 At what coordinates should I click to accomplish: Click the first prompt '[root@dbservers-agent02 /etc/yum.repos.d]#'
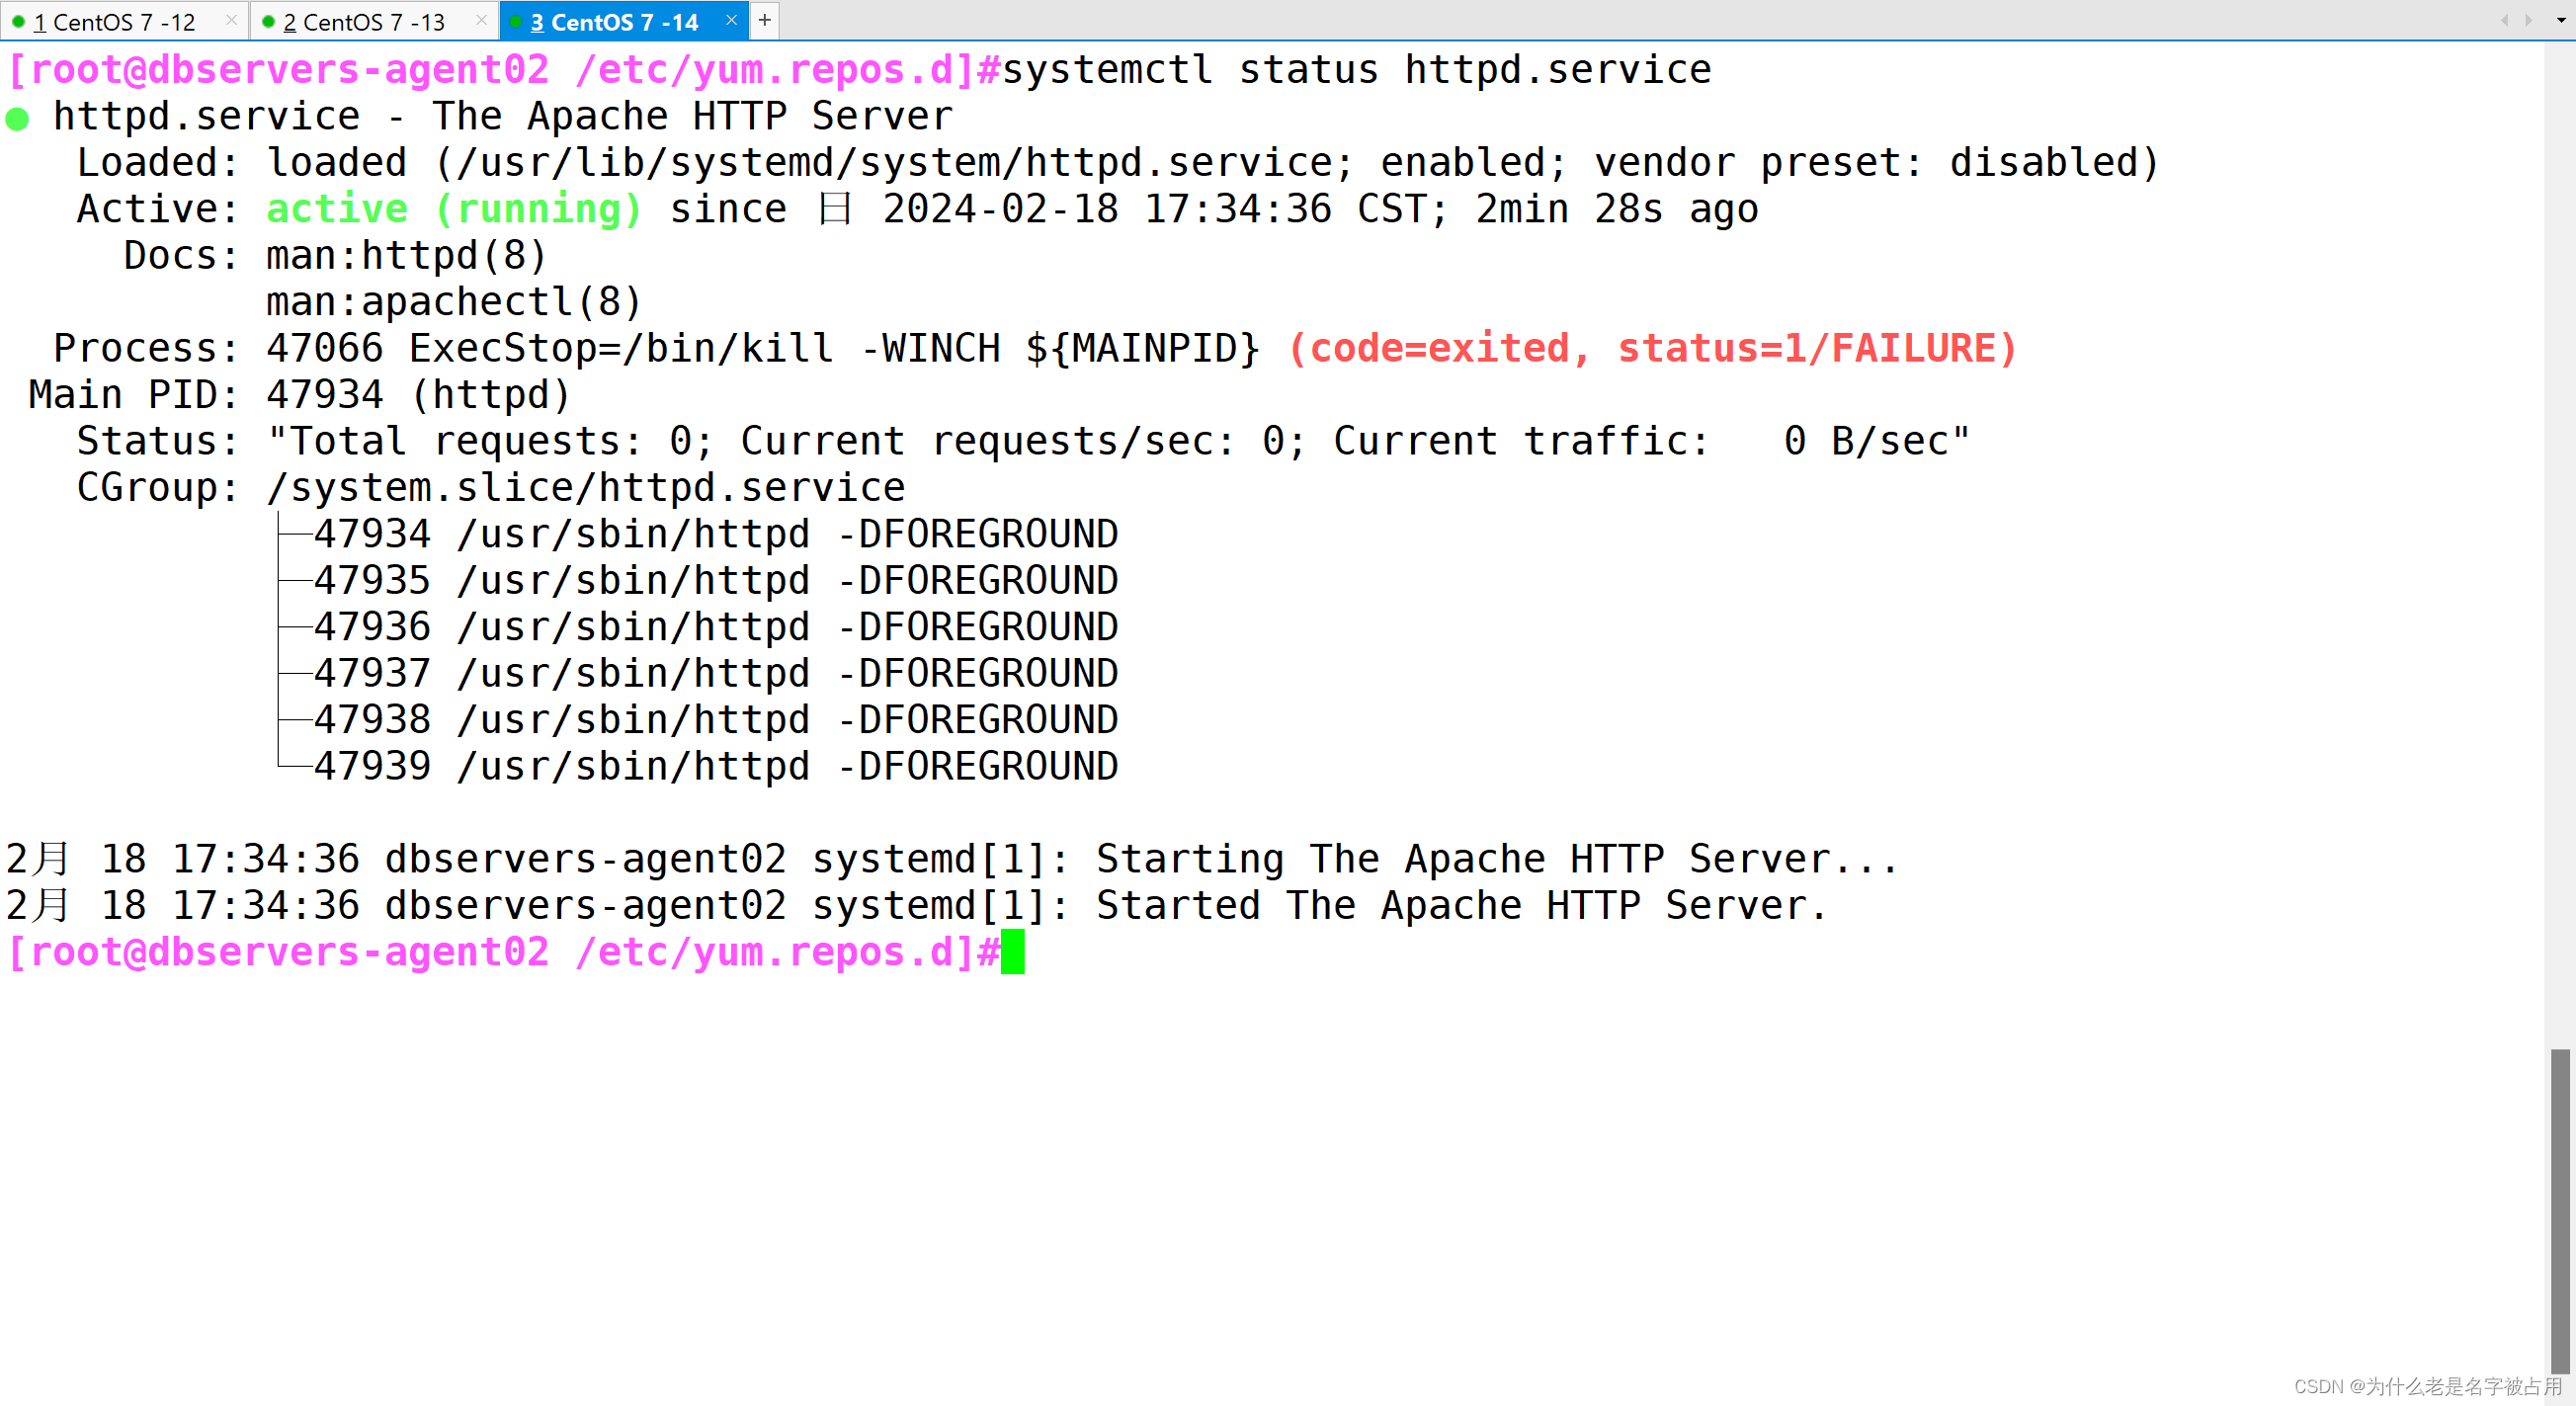pos(504,70)
